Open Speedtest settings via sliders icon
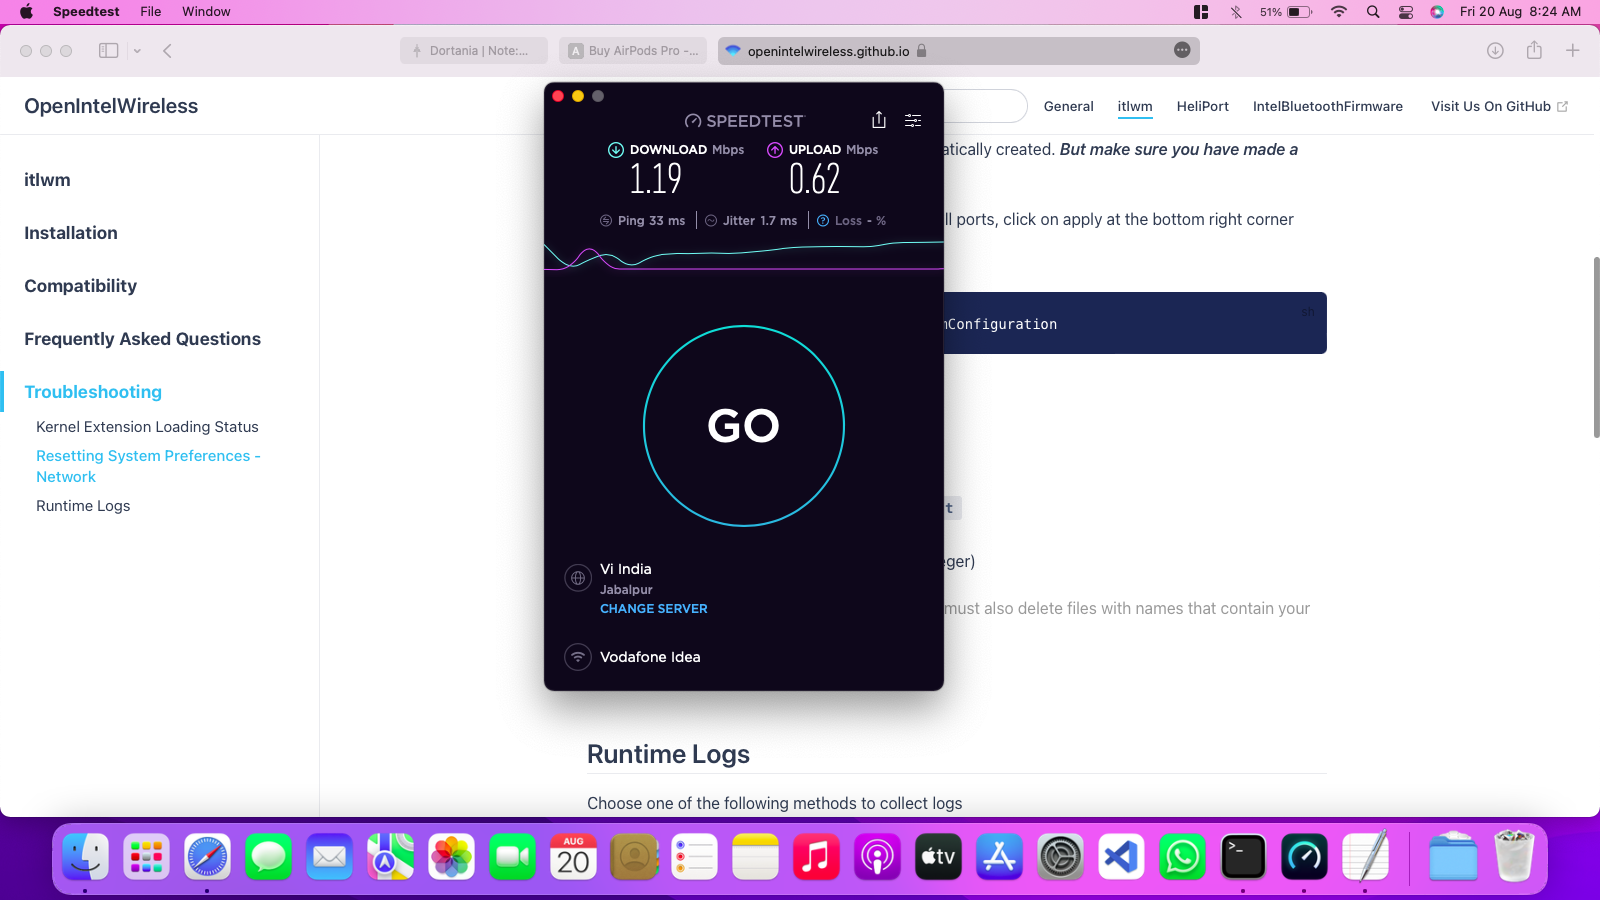Screen dimensions: 1600x900 913,120
